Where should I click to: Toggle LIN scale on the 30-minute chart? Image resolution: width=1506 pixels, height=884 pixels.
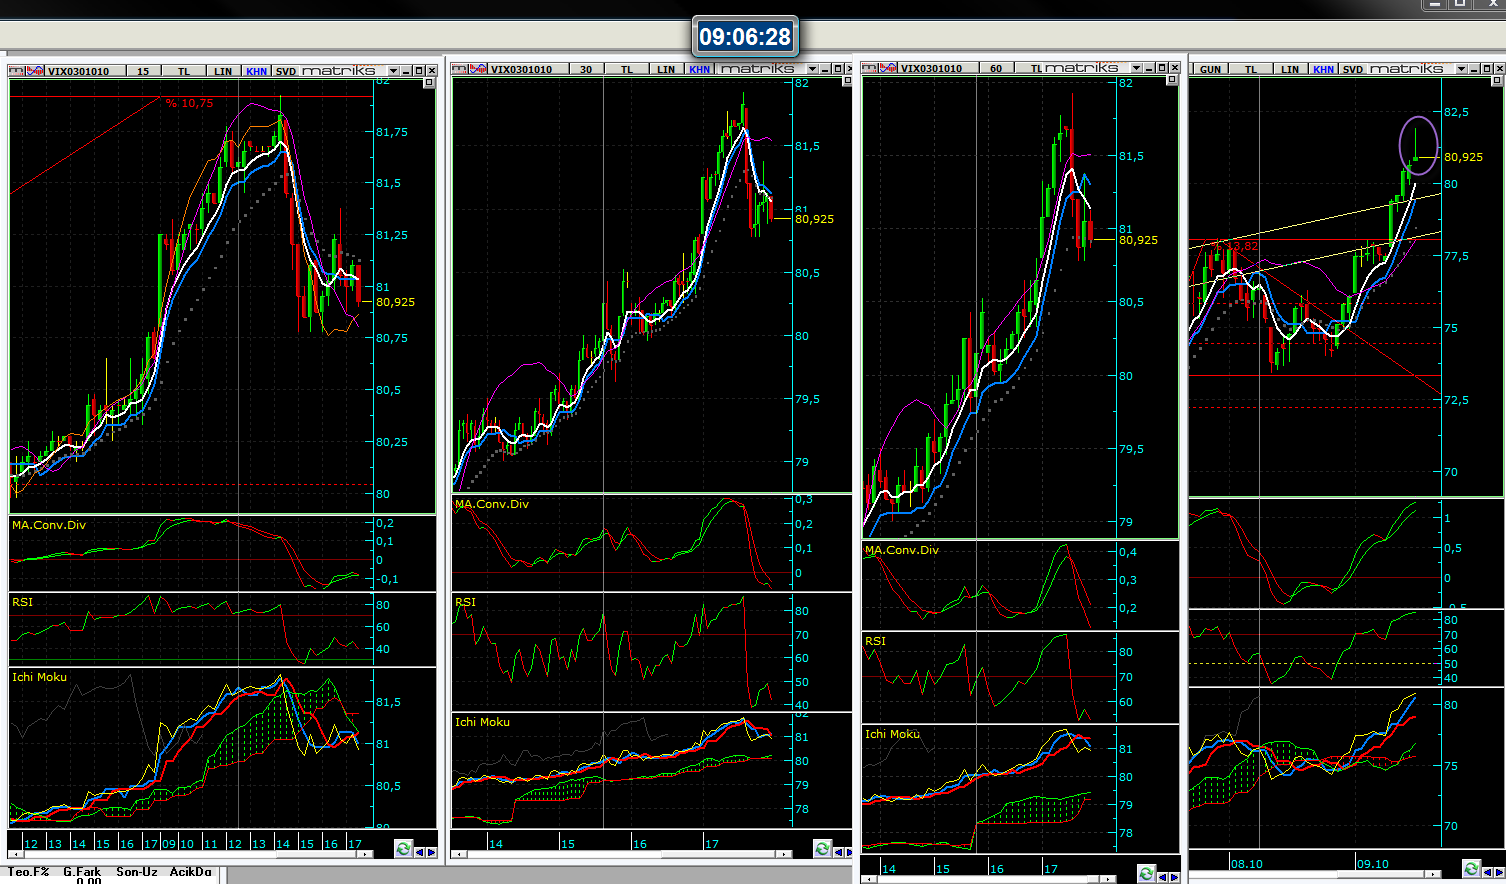click(x=666, y=69)
